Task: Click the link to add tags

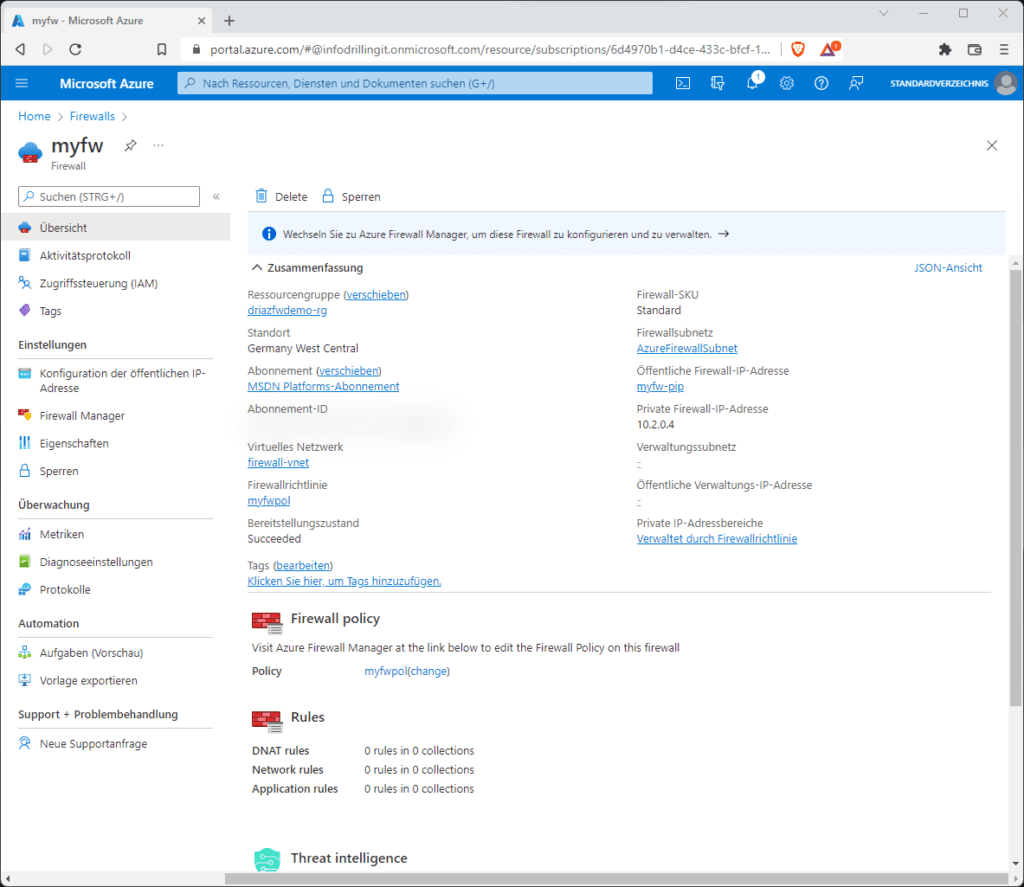Action: tap(344, 581)
